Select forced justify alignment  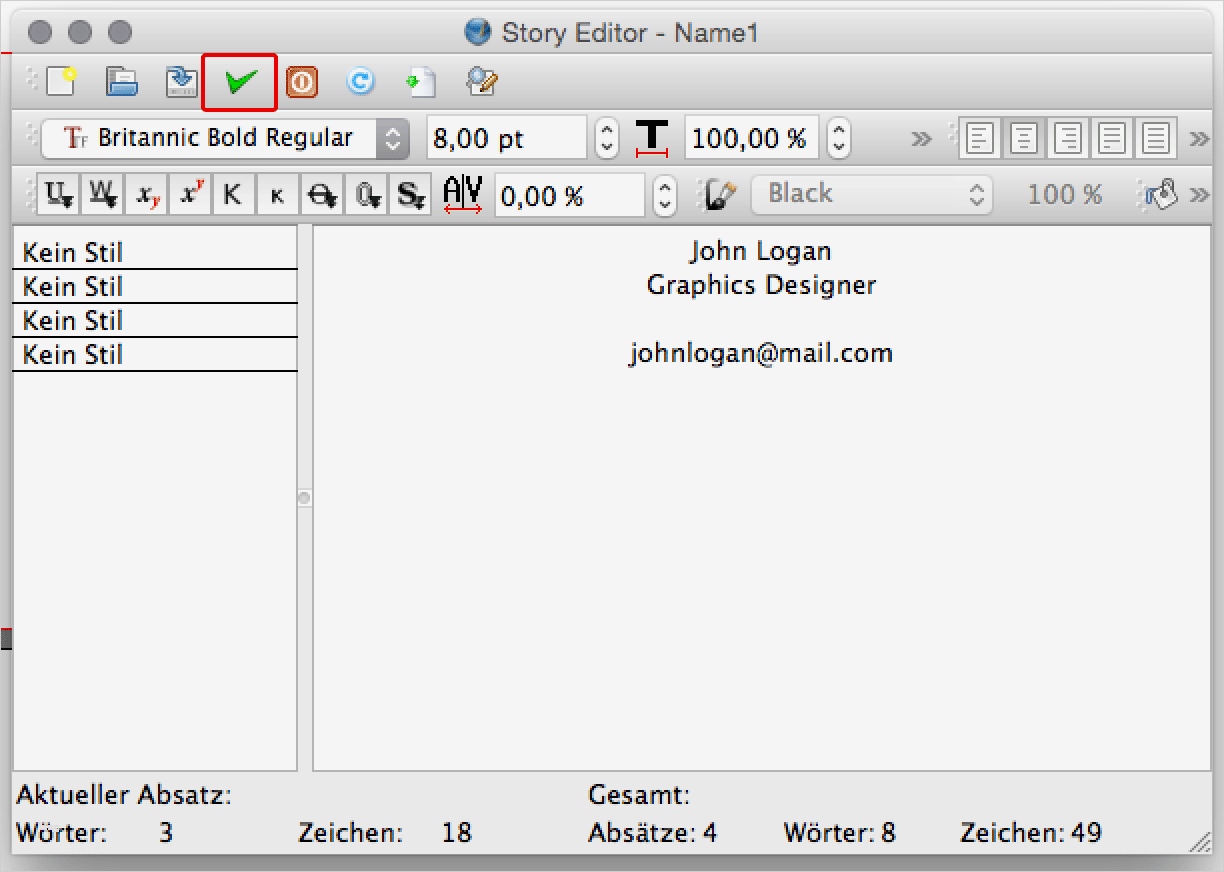pyautogui.click(x=1157, y=138)
